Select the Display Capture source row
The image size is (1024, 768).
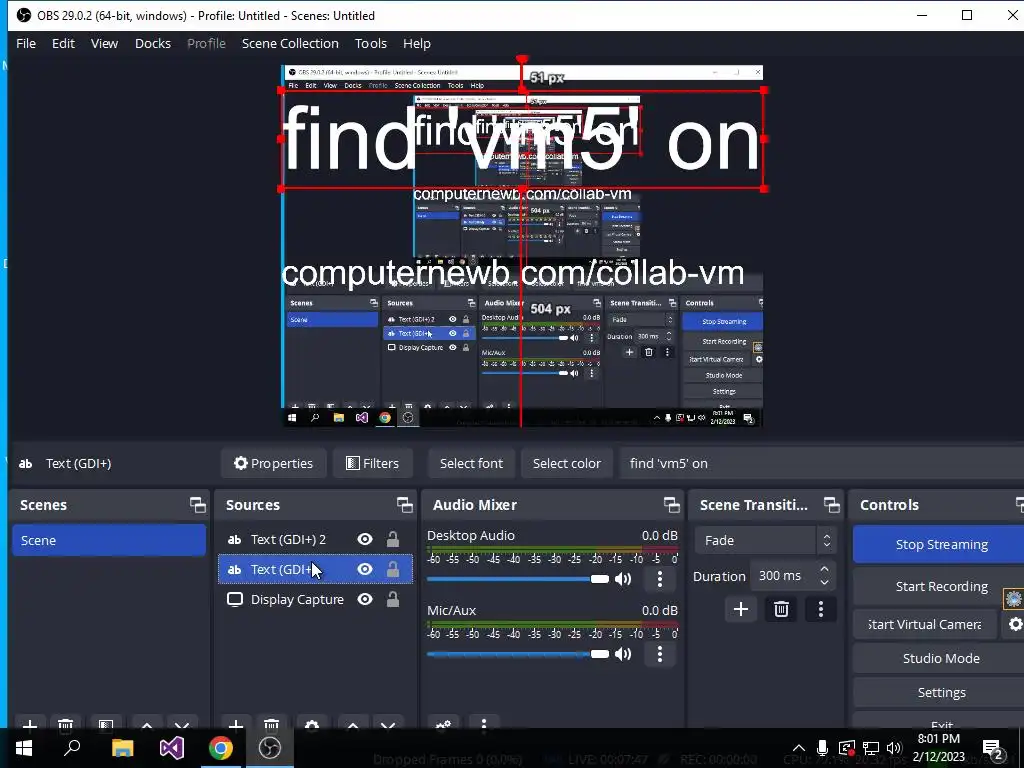click(315, 600)
